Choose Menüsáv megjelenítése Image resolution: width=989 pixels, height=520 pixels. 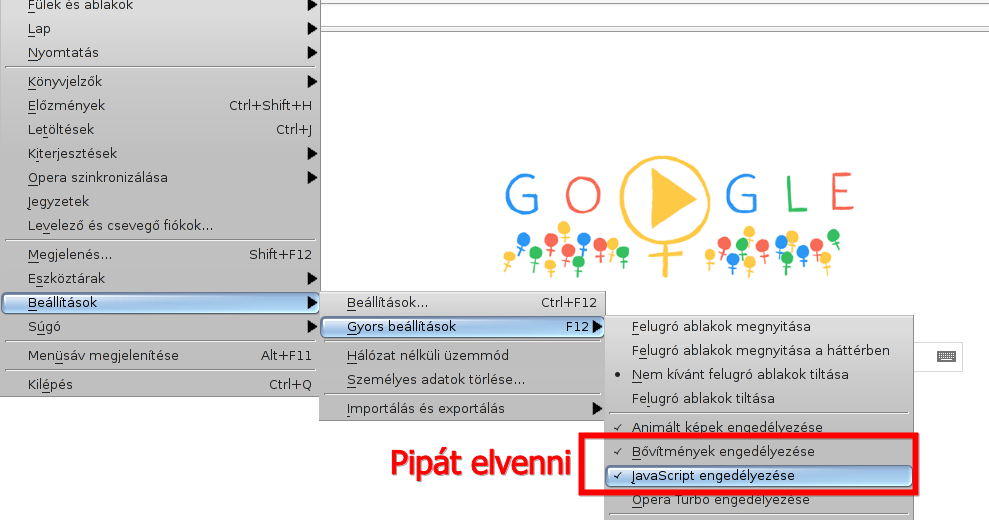pyautogui.click(x=160, y=355)
